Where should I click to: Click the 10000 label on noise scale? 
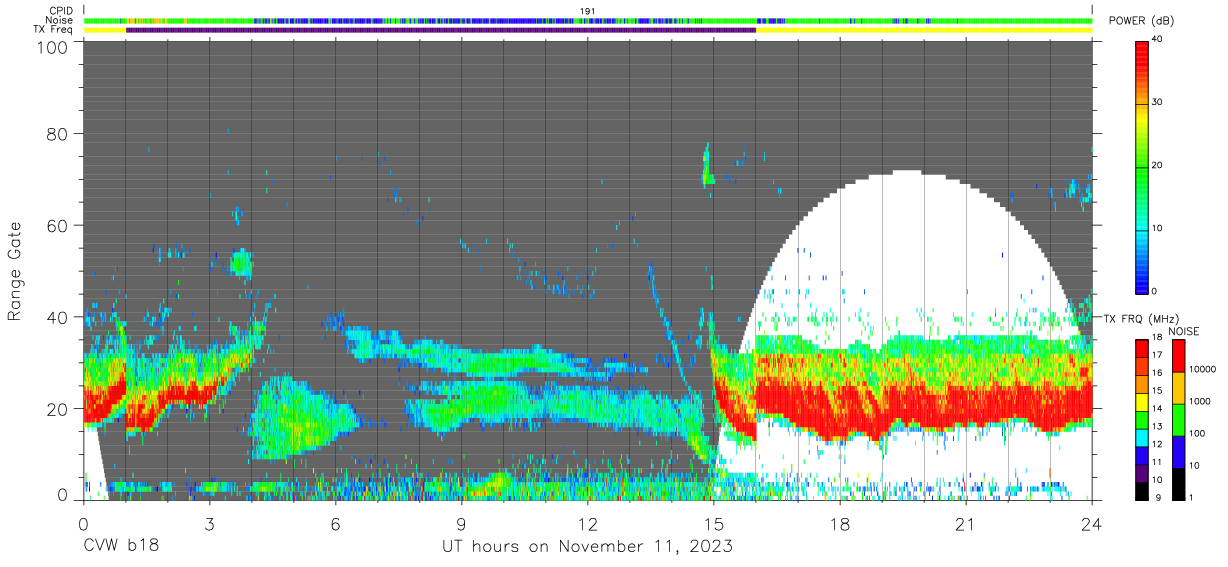click(1204, 370)
